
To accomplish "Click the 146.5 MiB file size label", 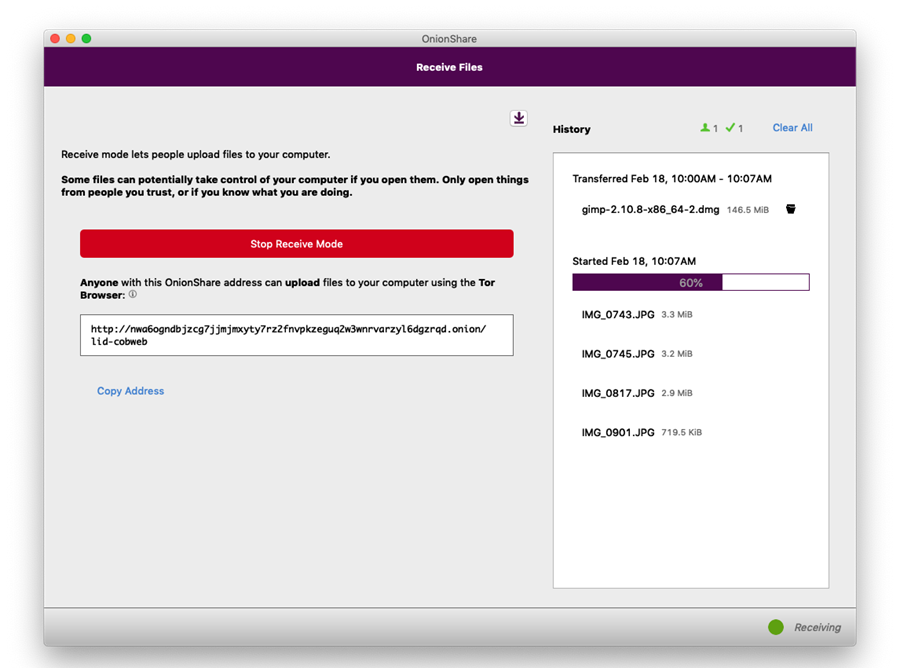I will click(747, 210).
